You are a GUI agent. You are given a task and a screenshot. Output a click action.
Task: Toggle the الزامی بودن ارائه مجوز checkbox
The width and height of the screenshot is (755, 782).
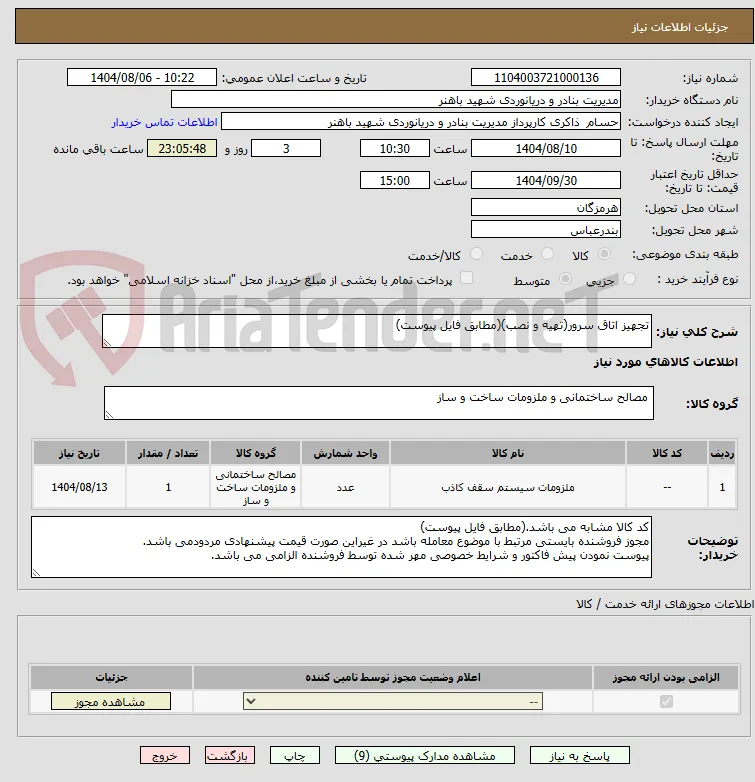pyautogui.click(x=666, y=702)
